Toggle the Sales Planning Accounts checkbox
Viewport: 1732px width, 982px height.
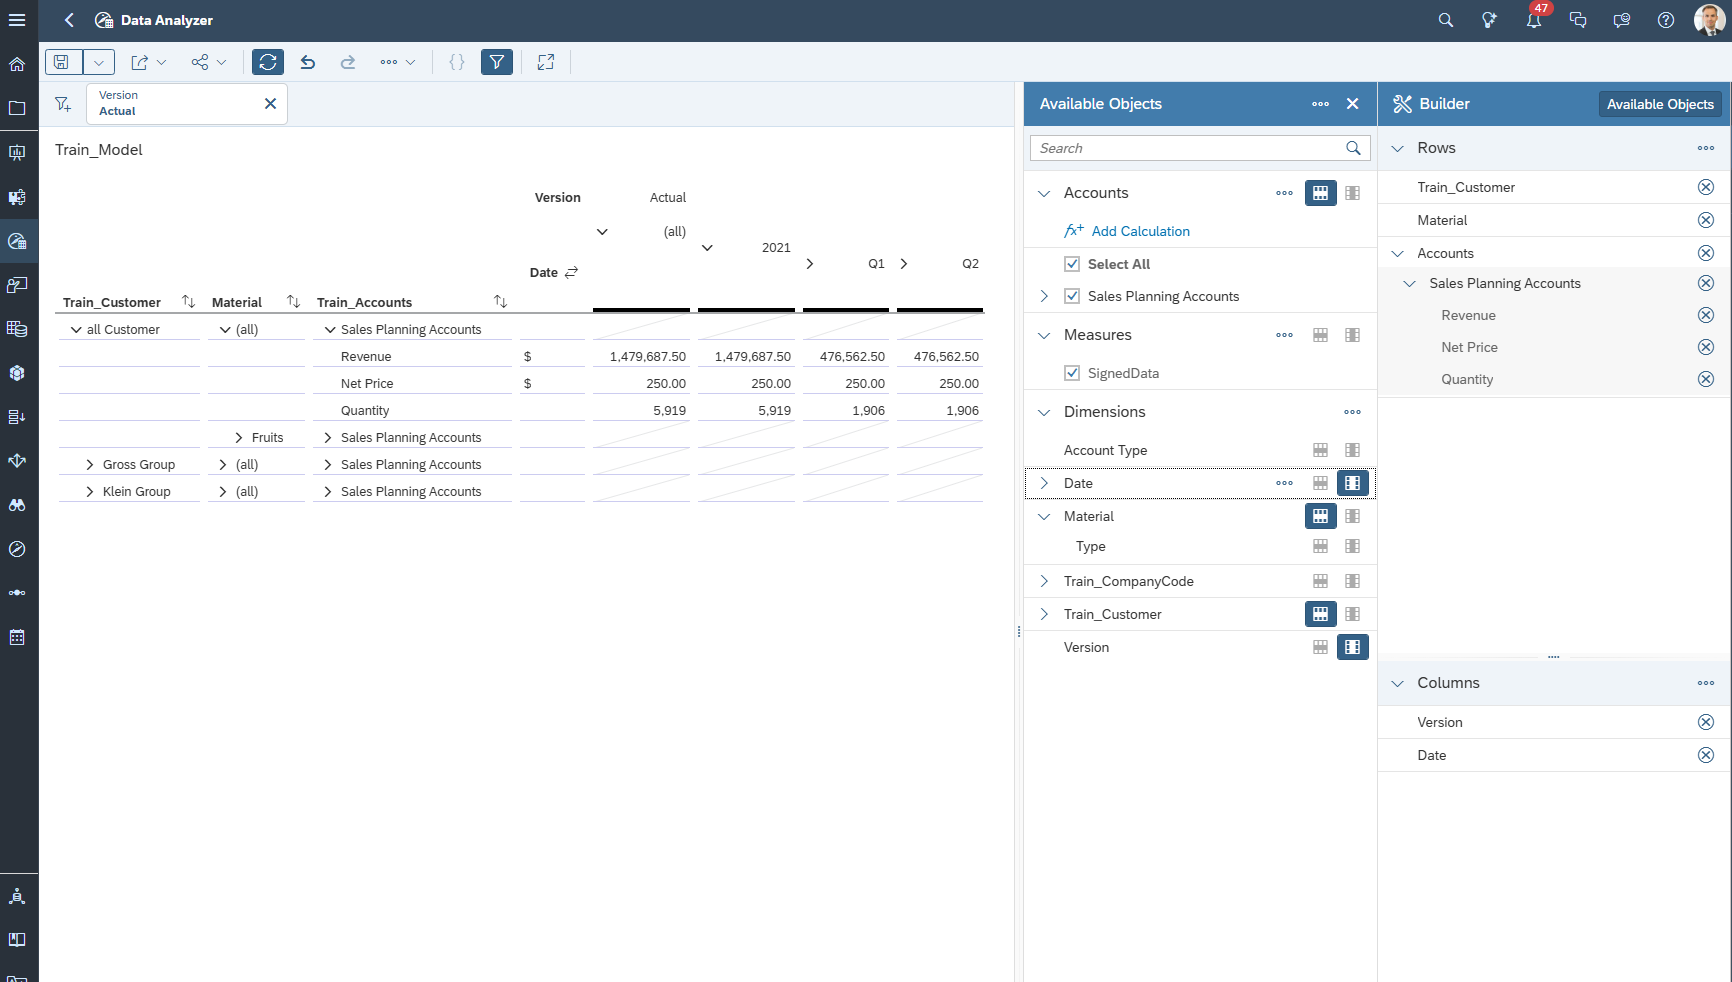coord(1072,296)
